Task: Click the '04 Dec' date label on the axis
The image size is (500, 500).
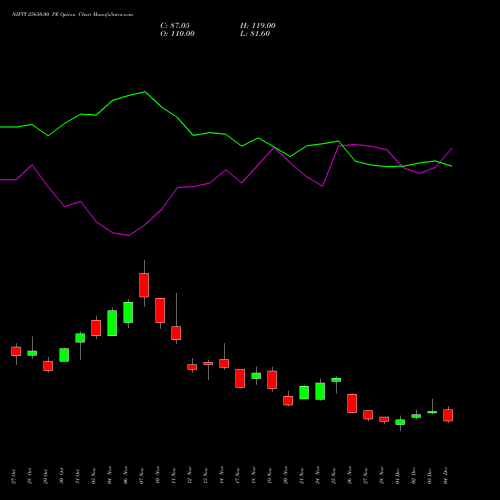Action: pyautogui.click(x=446, y=476)
